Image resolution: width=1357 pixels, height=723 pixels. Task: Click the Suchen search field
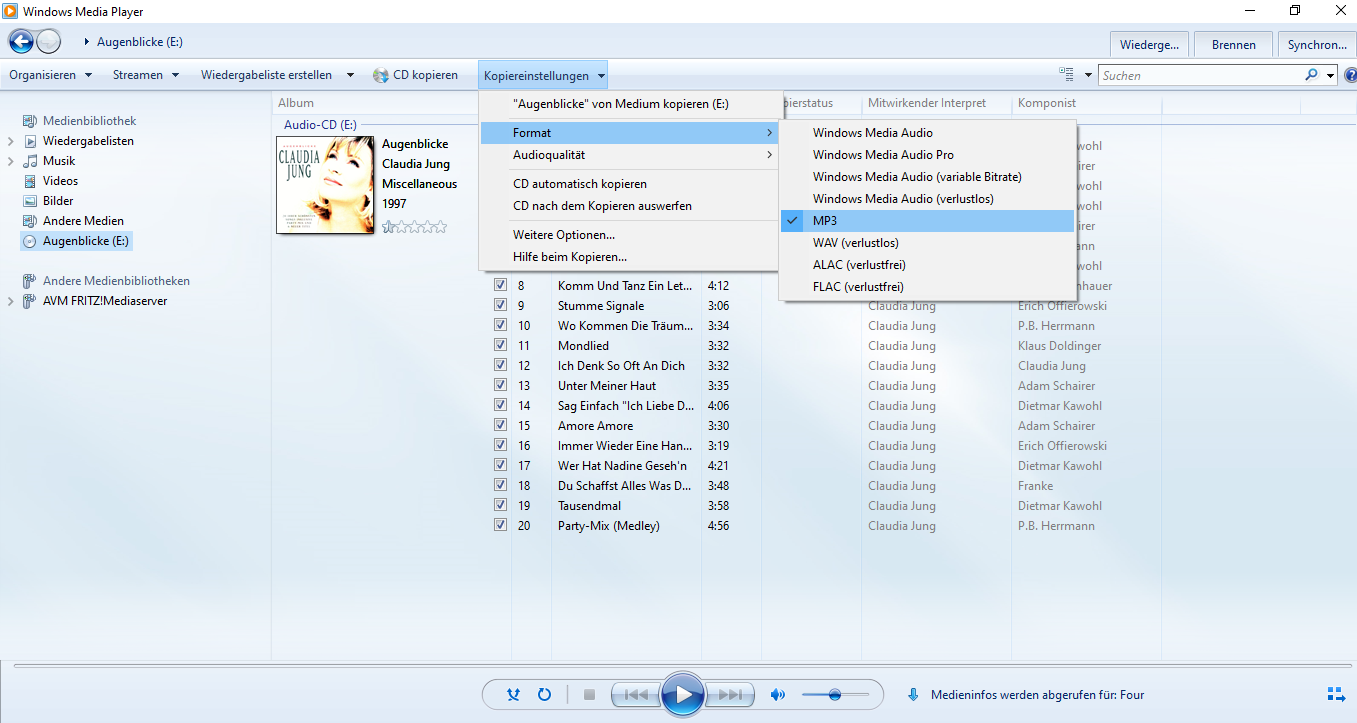pos(1200,75)
